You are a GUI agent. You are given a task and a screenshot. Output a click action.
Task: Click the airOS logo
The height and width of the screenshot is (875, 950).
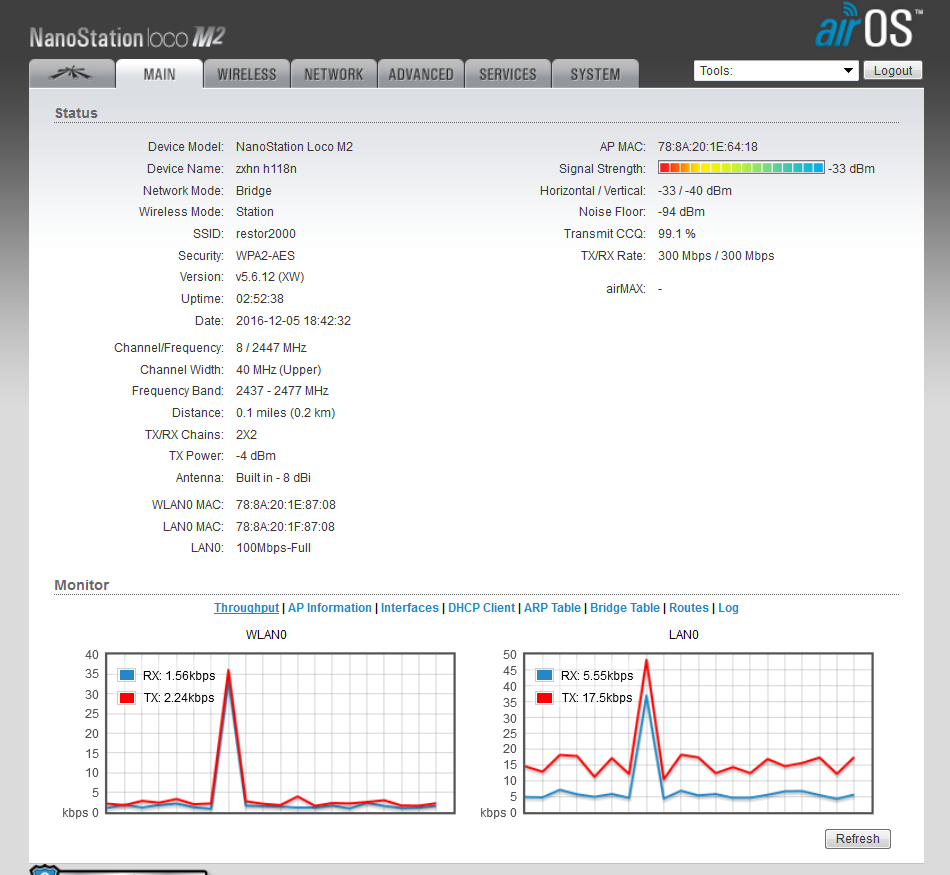[869, 25]
